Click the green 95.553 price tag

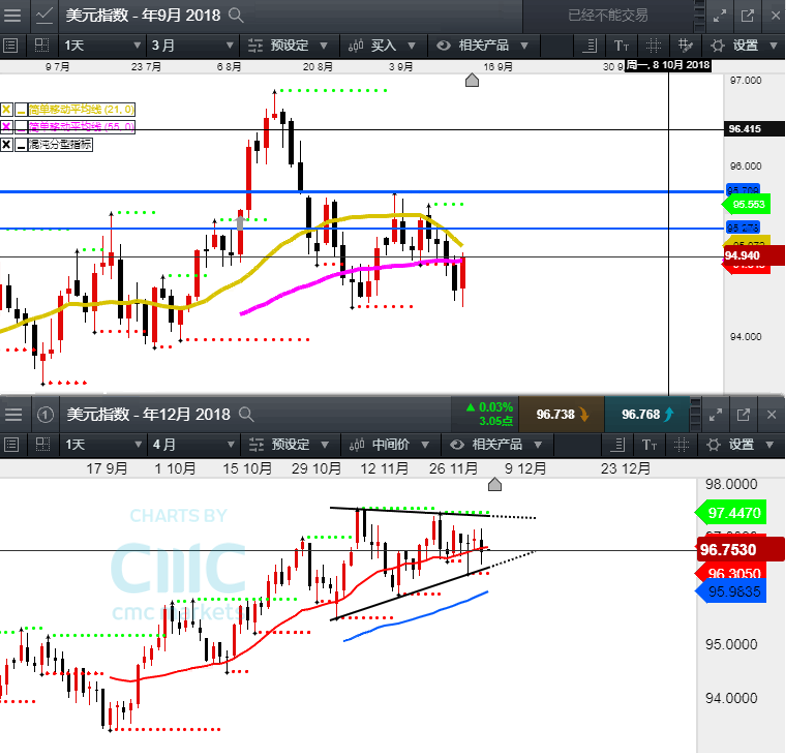point(746,205)
